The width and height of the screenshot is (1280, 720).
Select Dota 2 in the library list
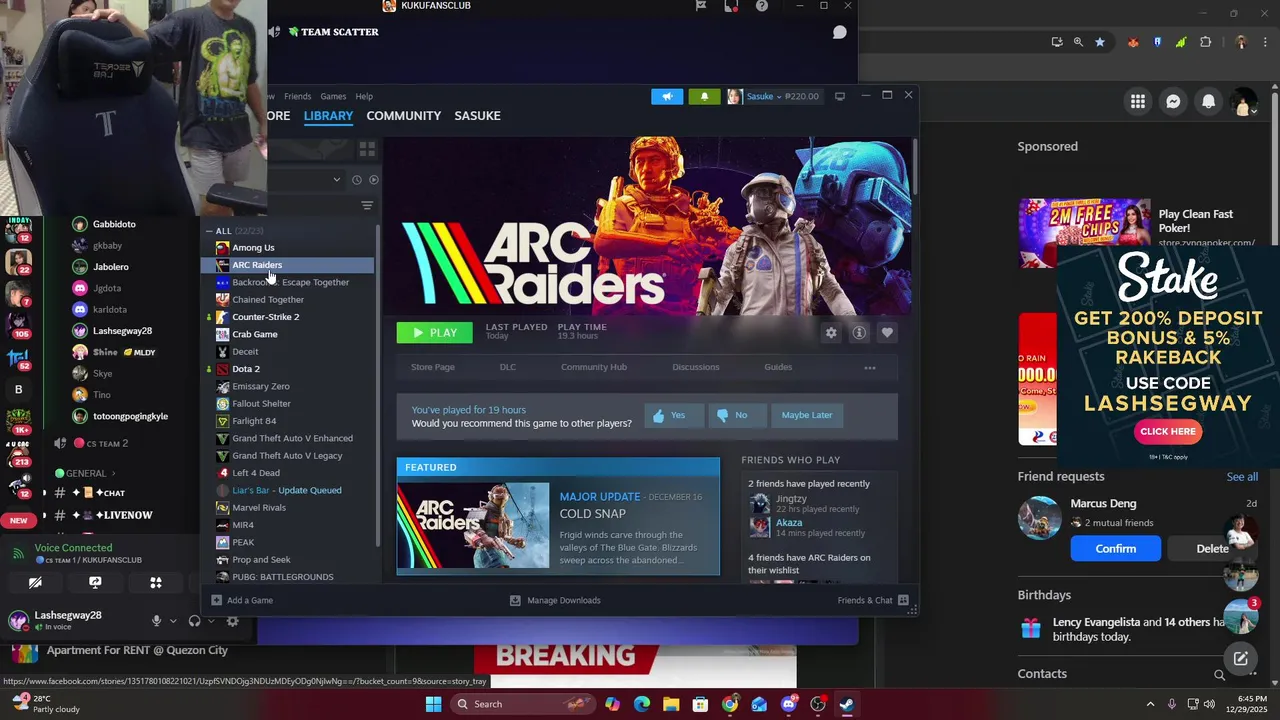[246, 369]
